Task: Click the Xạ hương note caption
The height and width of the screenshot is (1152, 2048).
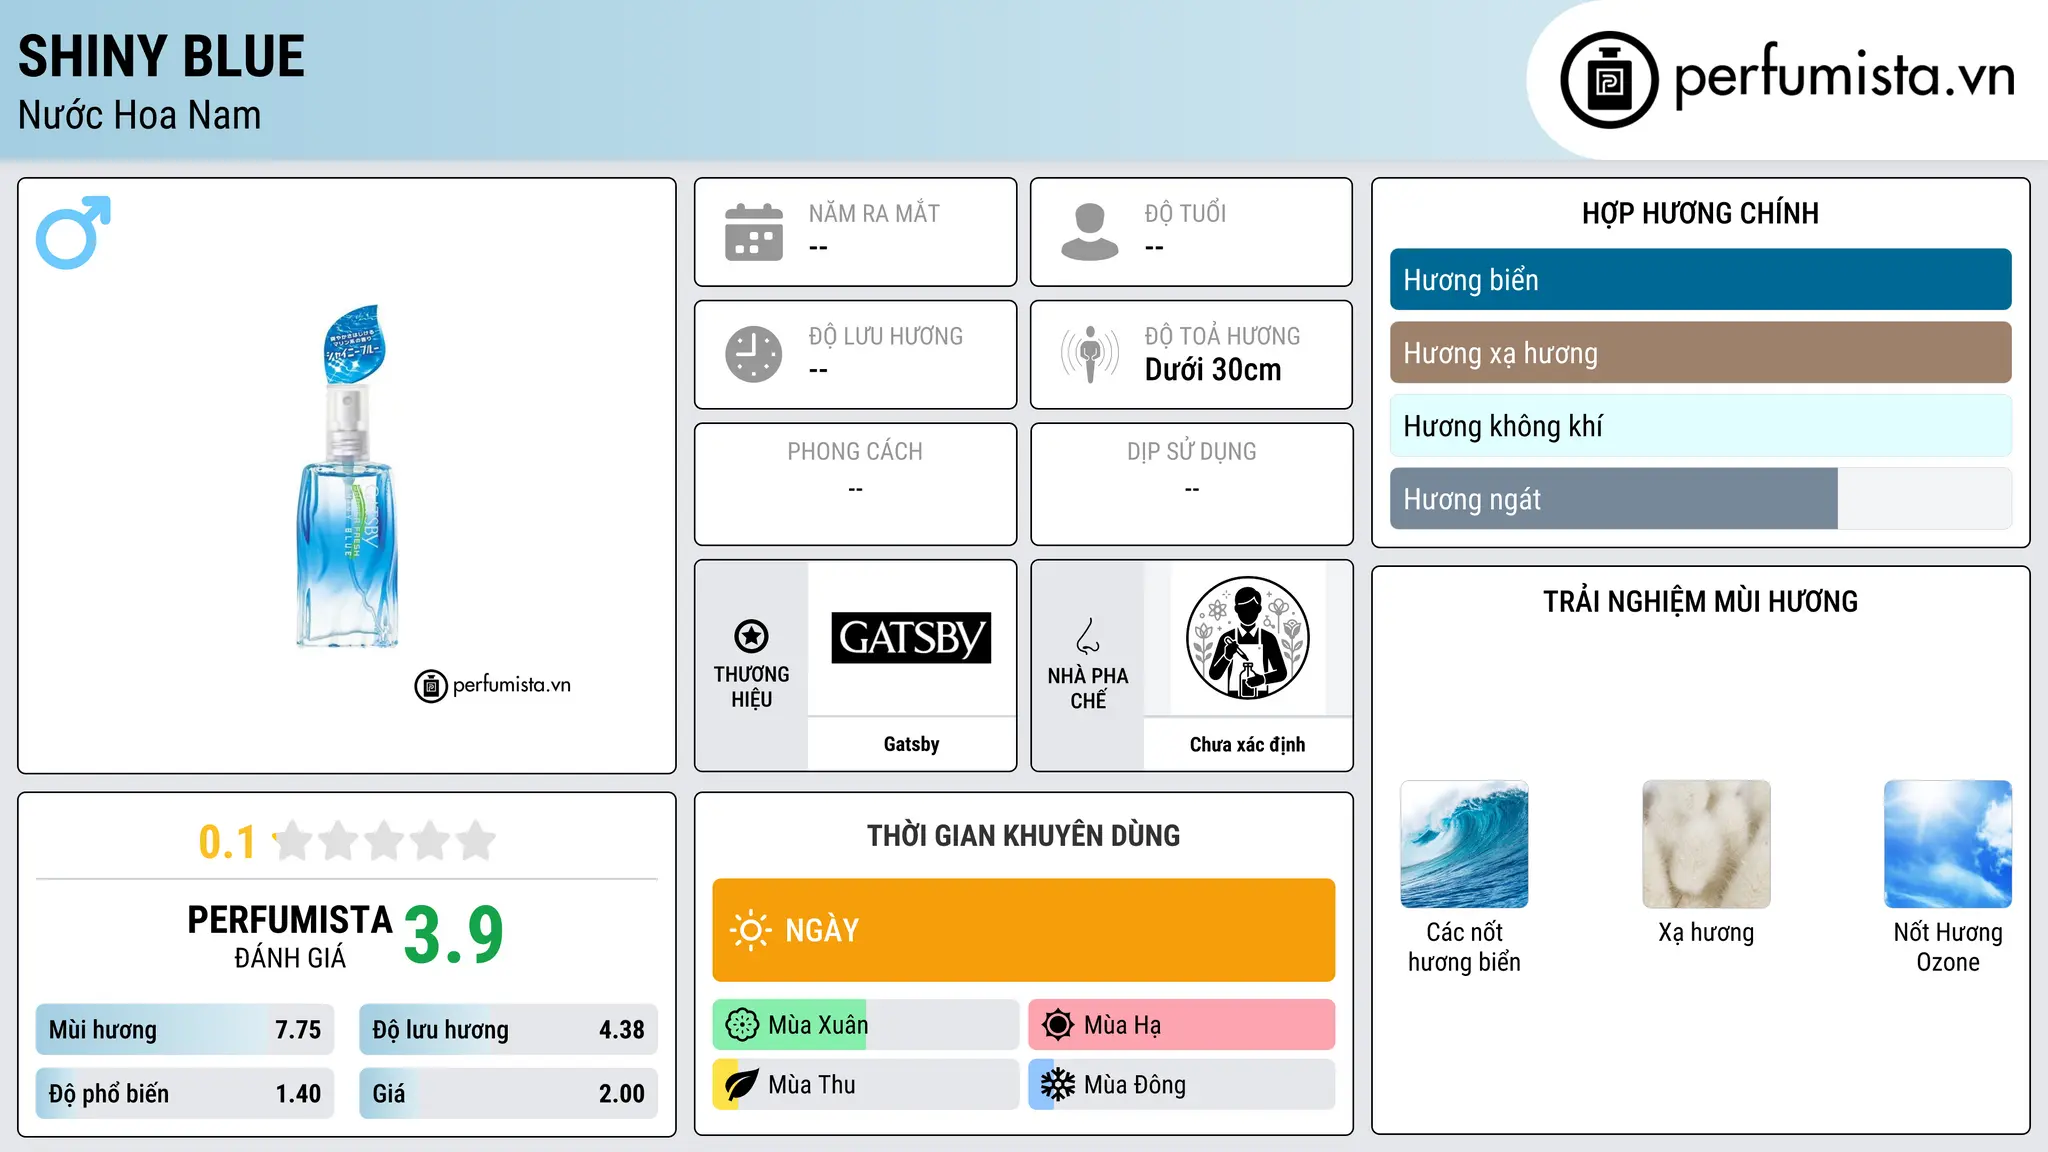Action: coord(1706,932)
